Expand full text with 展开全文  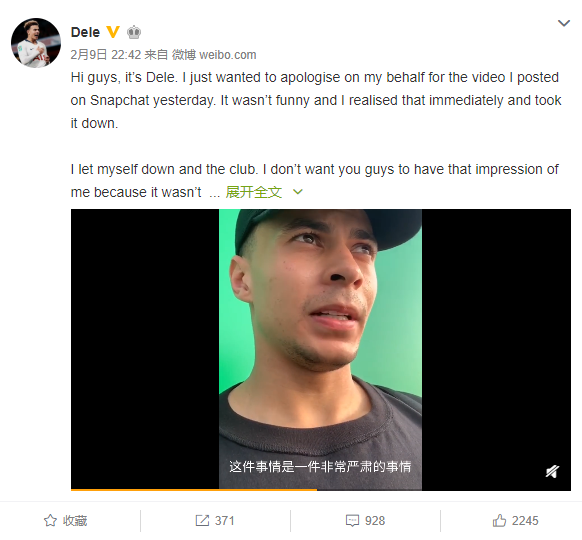[x=254, y=192]
